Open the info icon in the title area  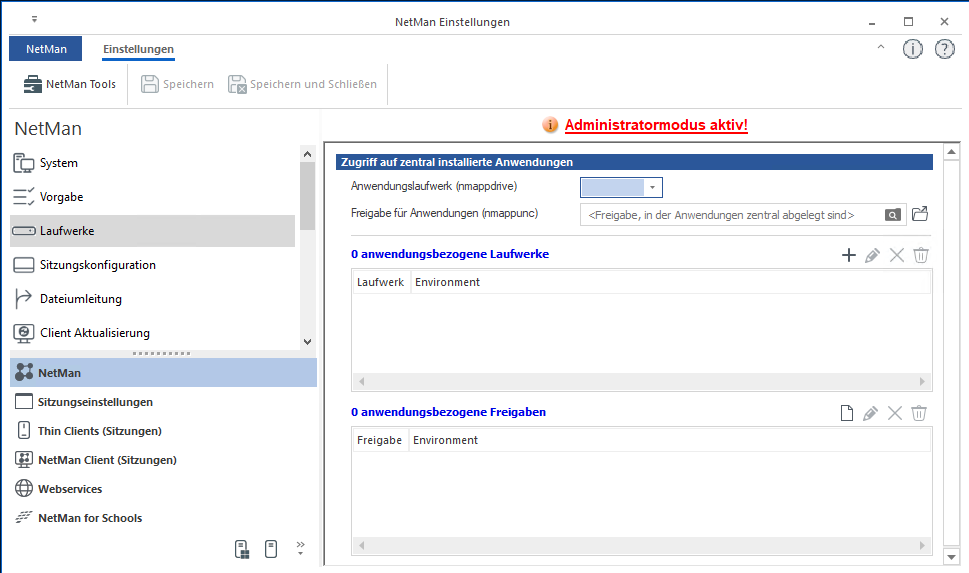[913, 49]
